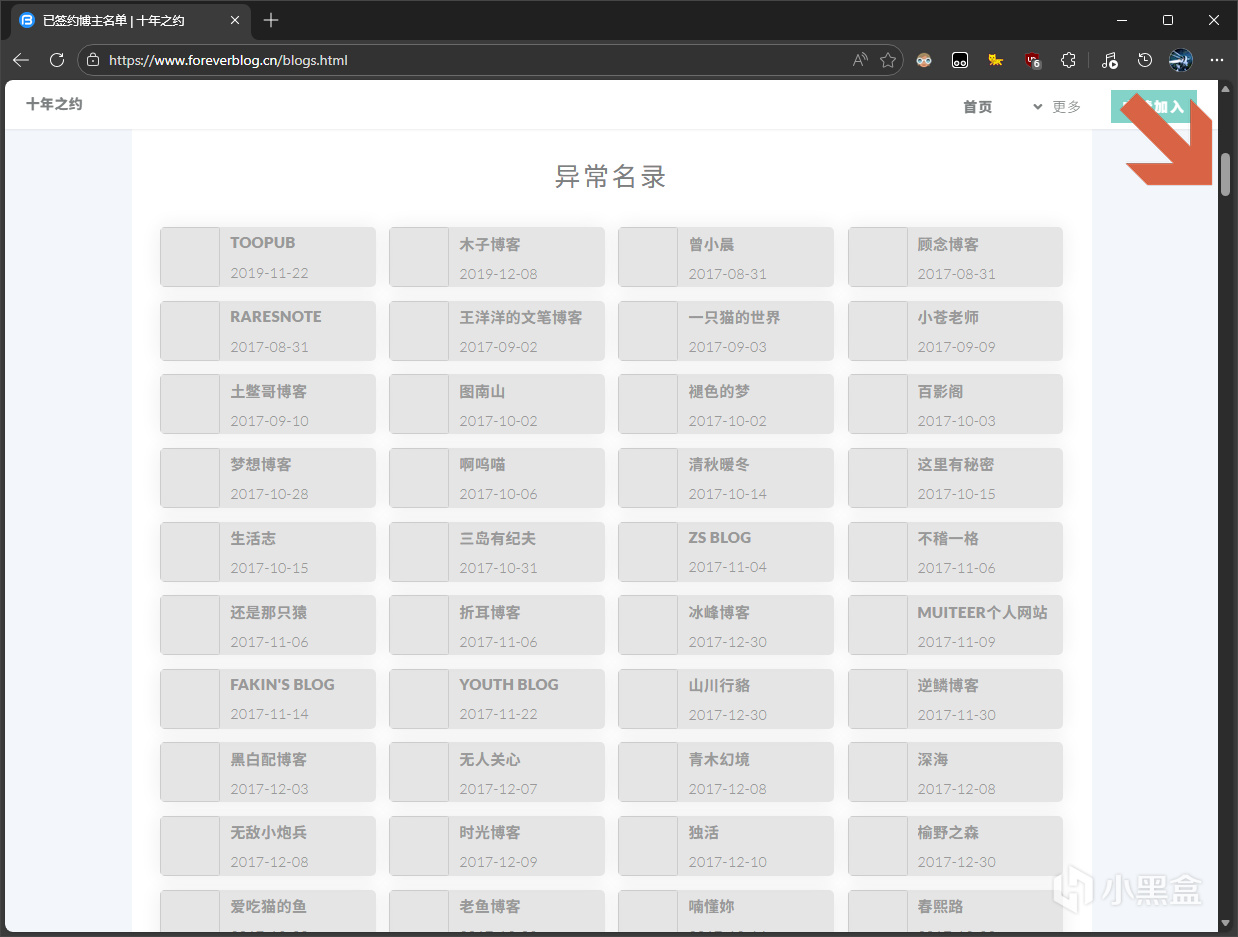Open the user profile avatar

pos(1181,60)
